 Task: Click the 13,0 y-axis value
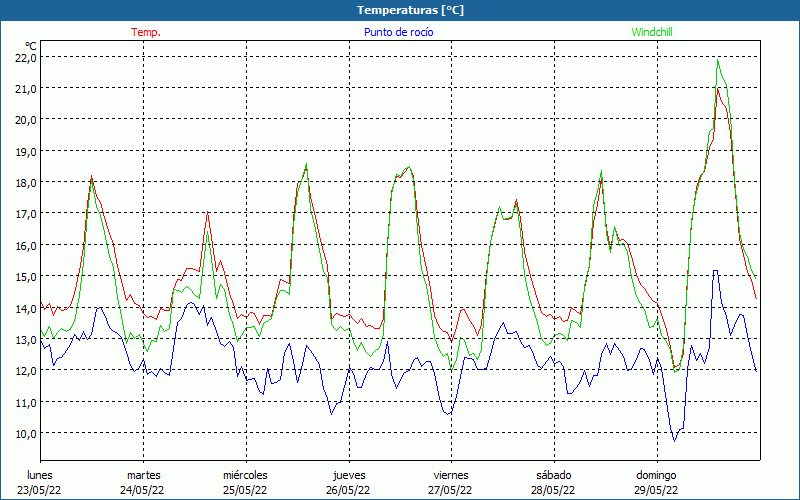(26, 339)
